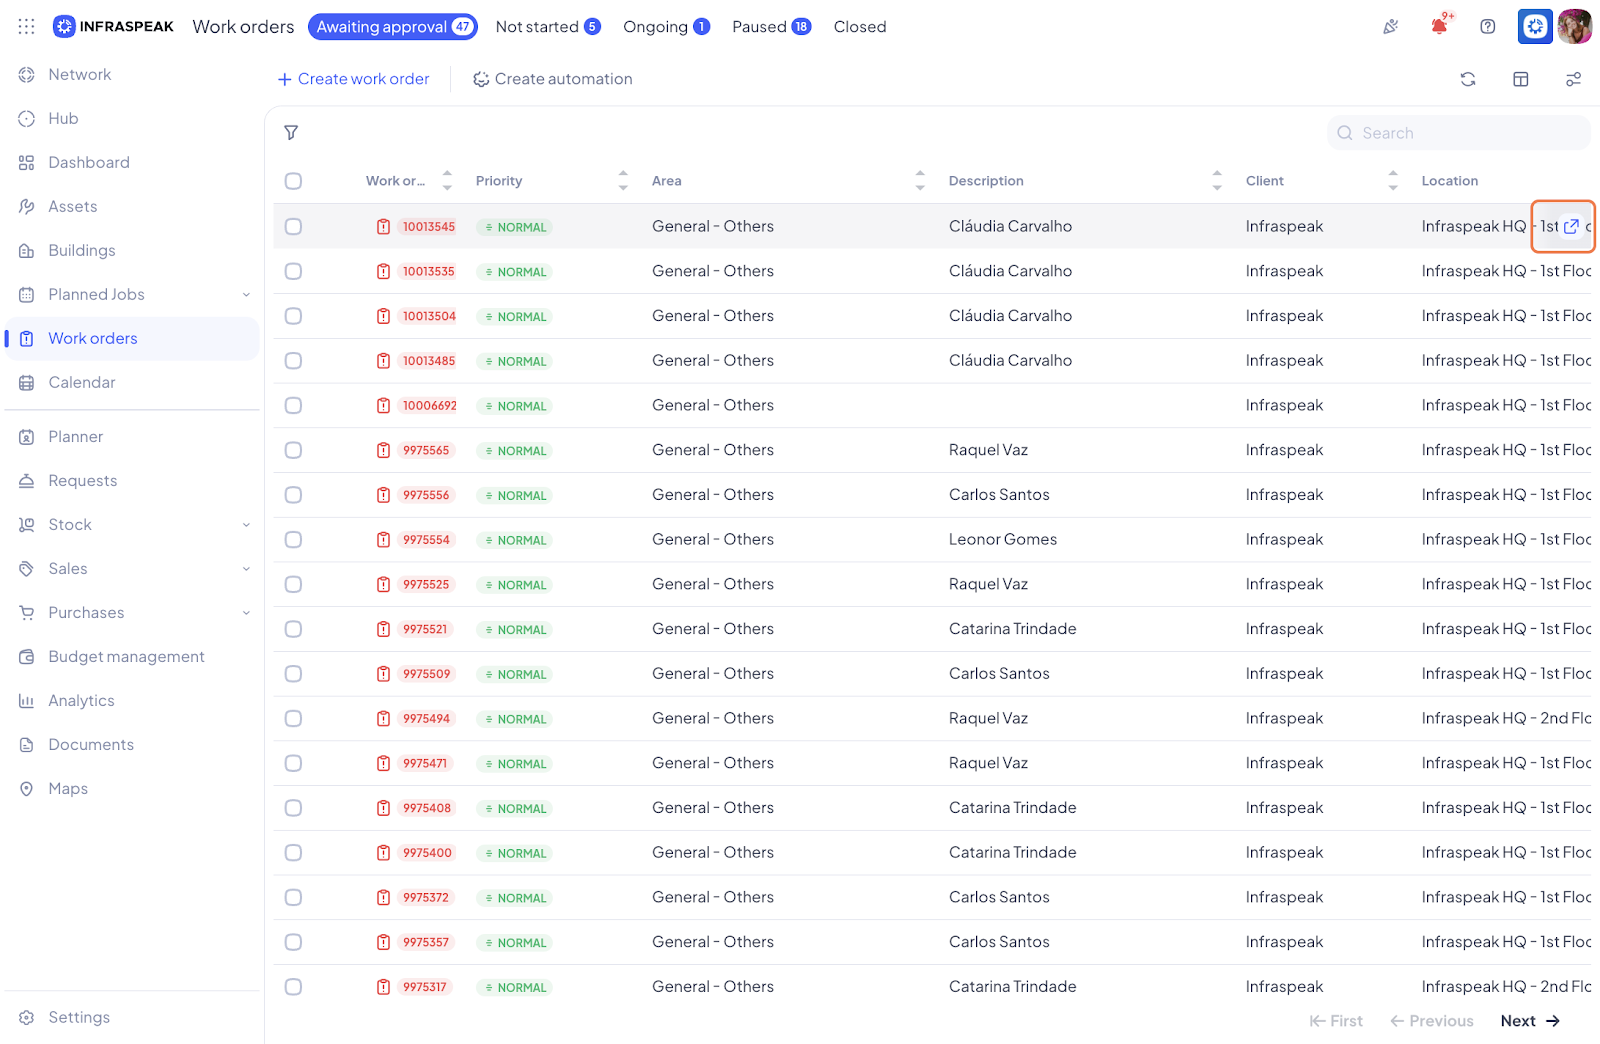Screen dimensions: 1600x1044
Task: Open the apps grid menu icon
Action: 27,27
